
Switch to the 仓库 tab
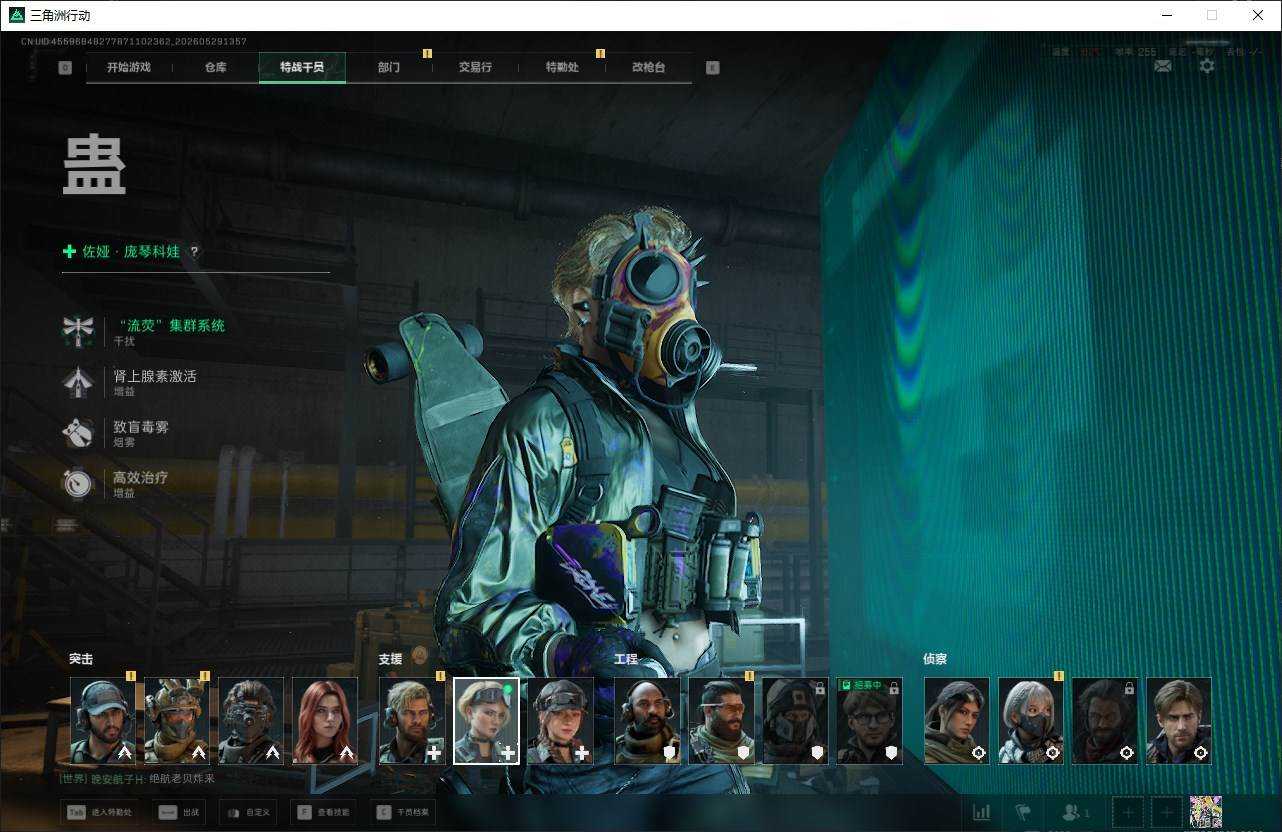(215, 68)
